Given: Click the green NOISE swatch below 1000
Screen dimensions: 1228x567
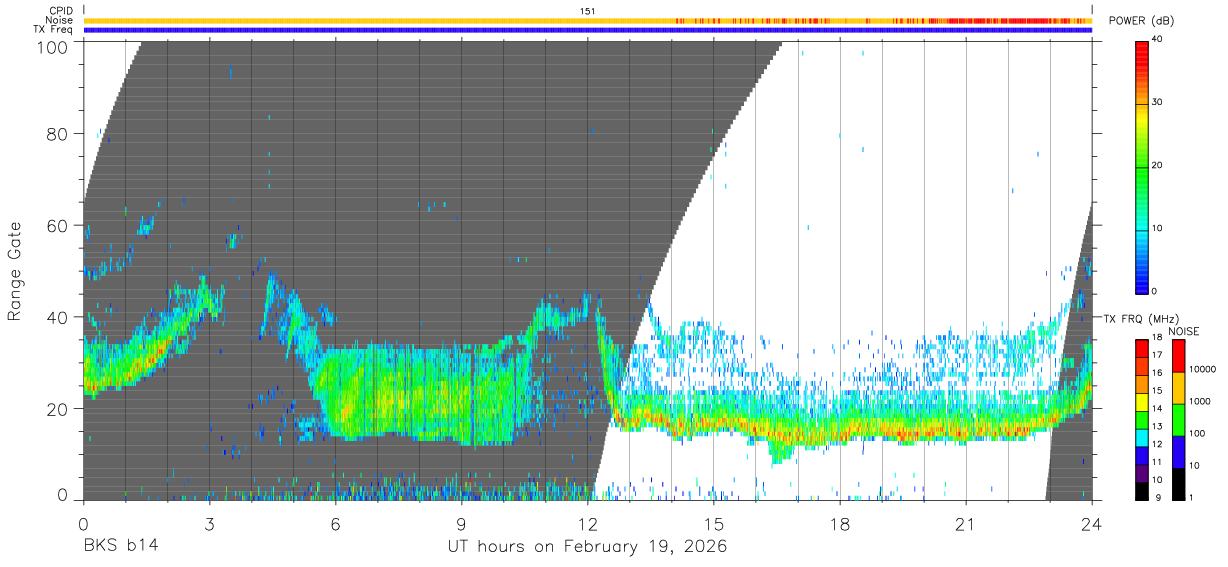Looking at the screenshot, I should [x=1177, y=420].
